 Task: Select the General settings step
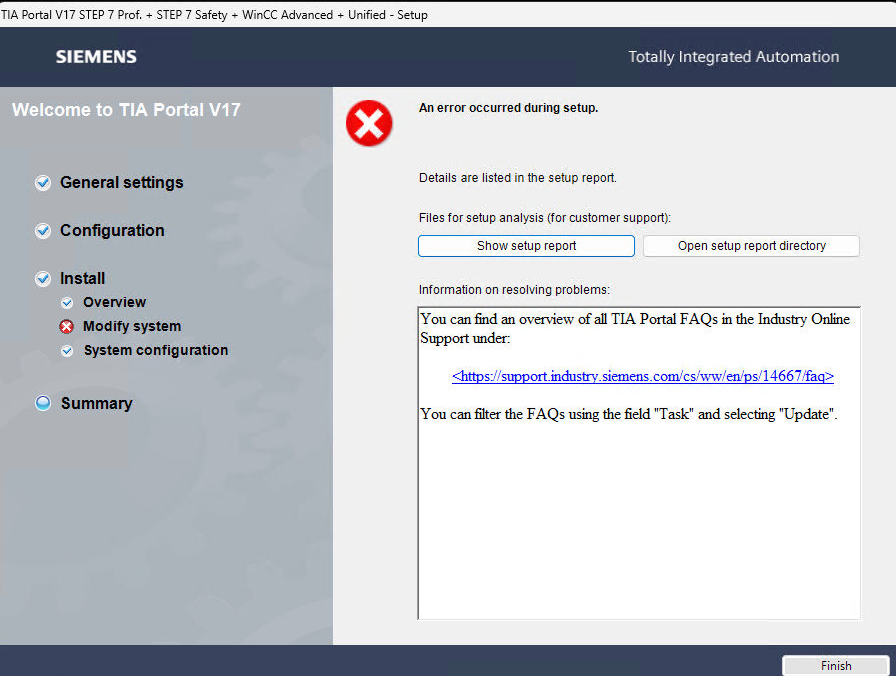[x=122, y=182]
